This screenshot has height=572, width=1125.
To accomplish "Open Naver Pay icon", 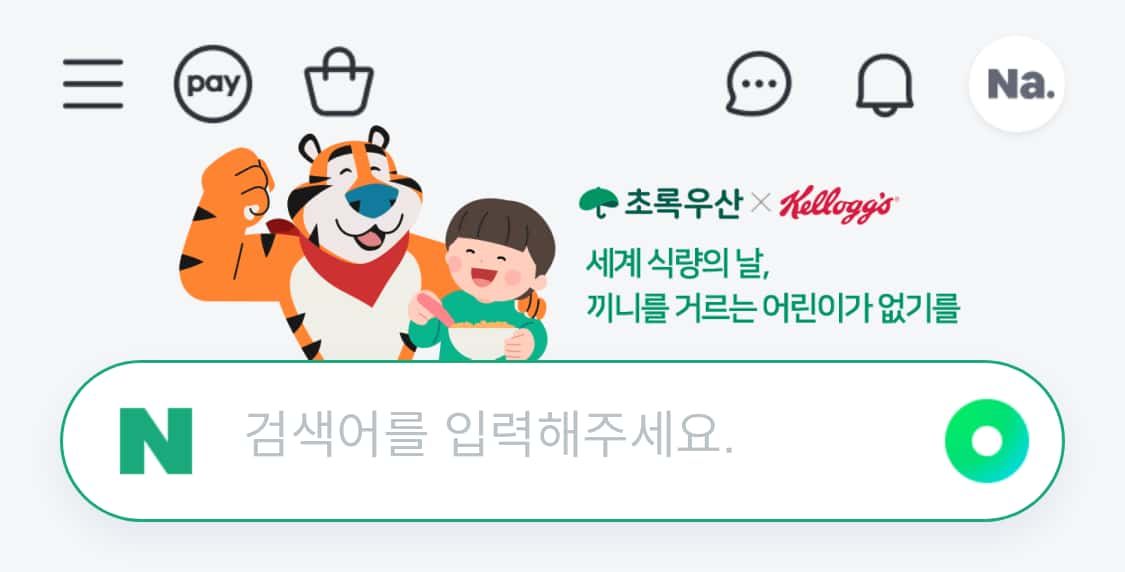I will pyautogui.click(x=213, y=84).
